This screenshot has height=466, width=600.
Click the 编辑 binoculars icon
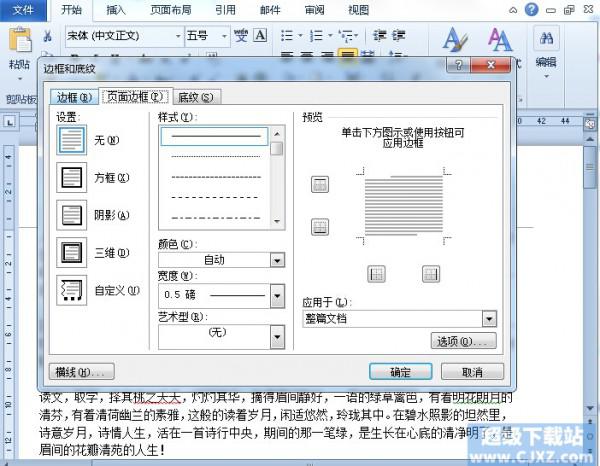pyautogui.click(x=546, y=38)
